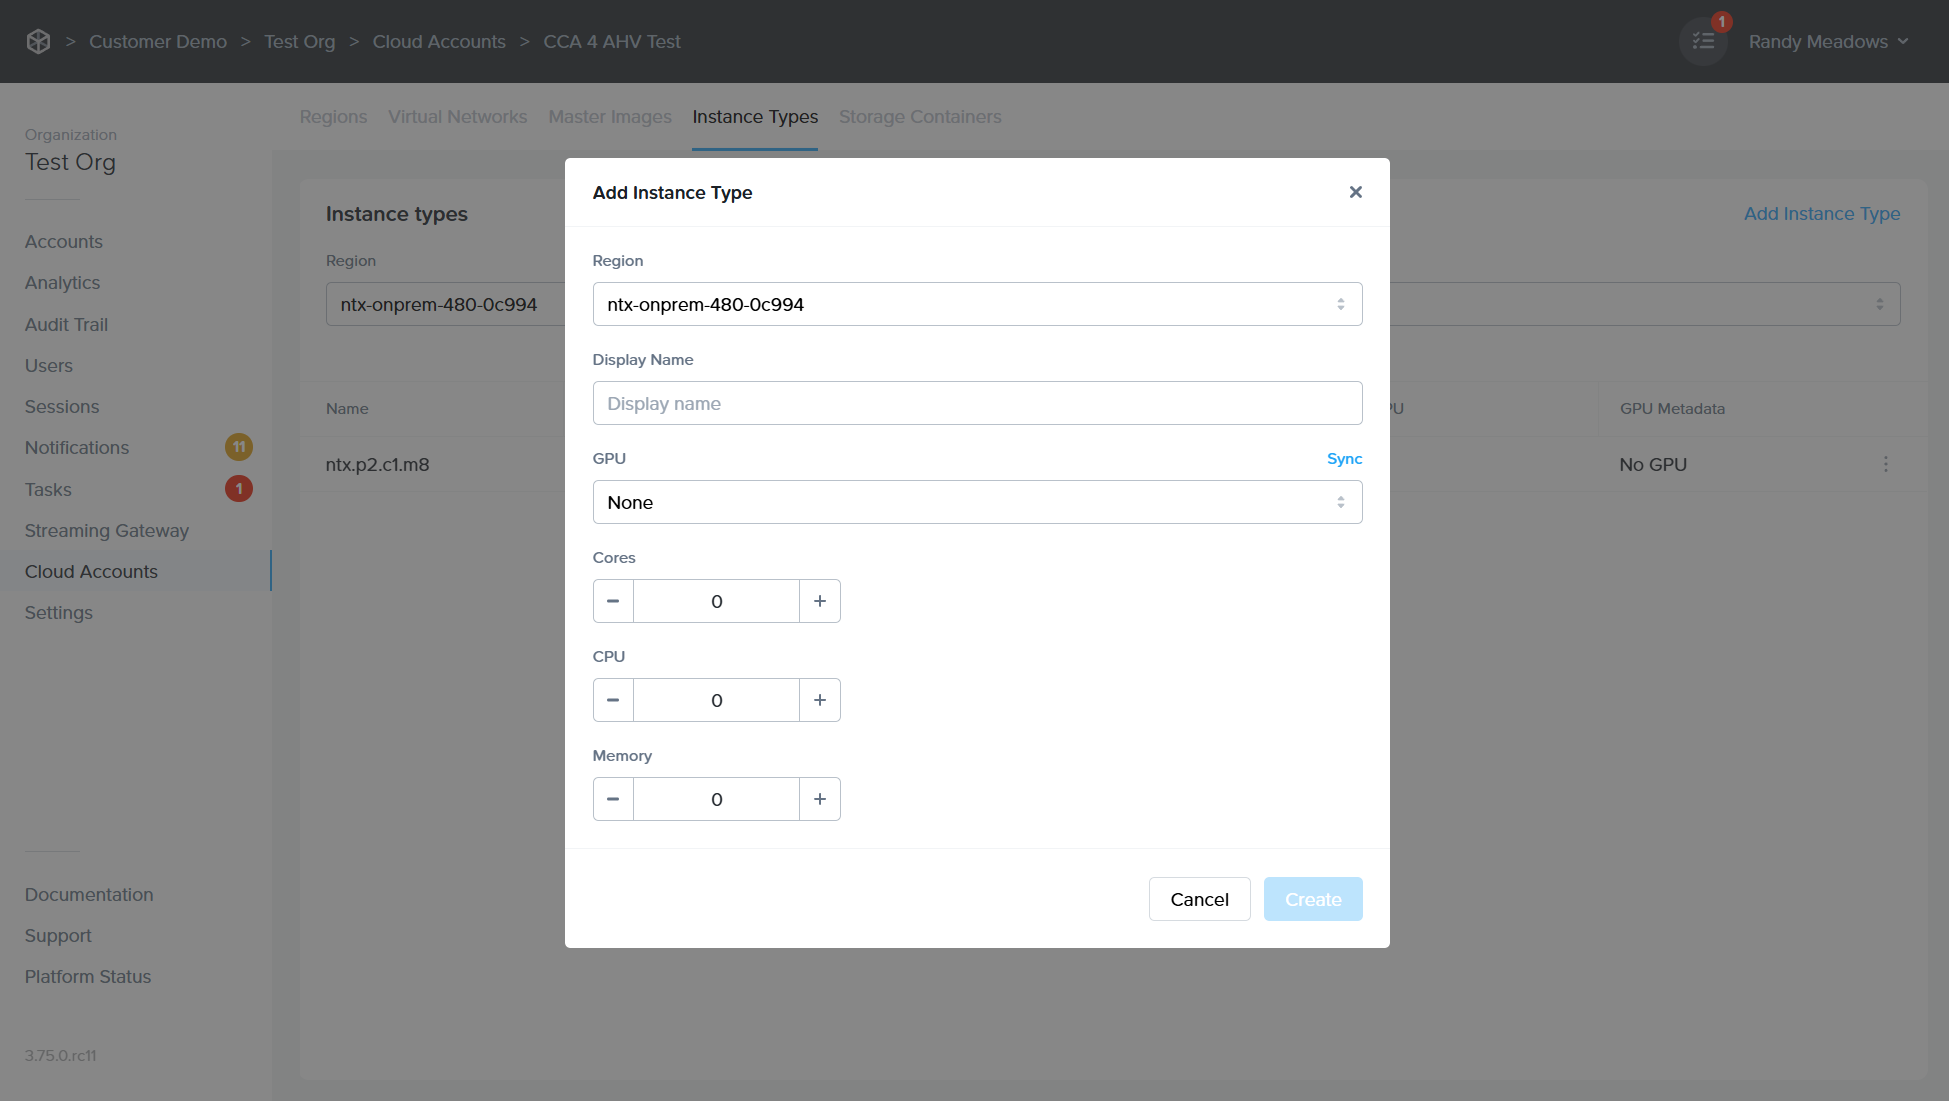The height and width of the screenshot is (1101, 1949).
Task: Click the Sync link next to GPU
Action: [x=1344, y=458]
